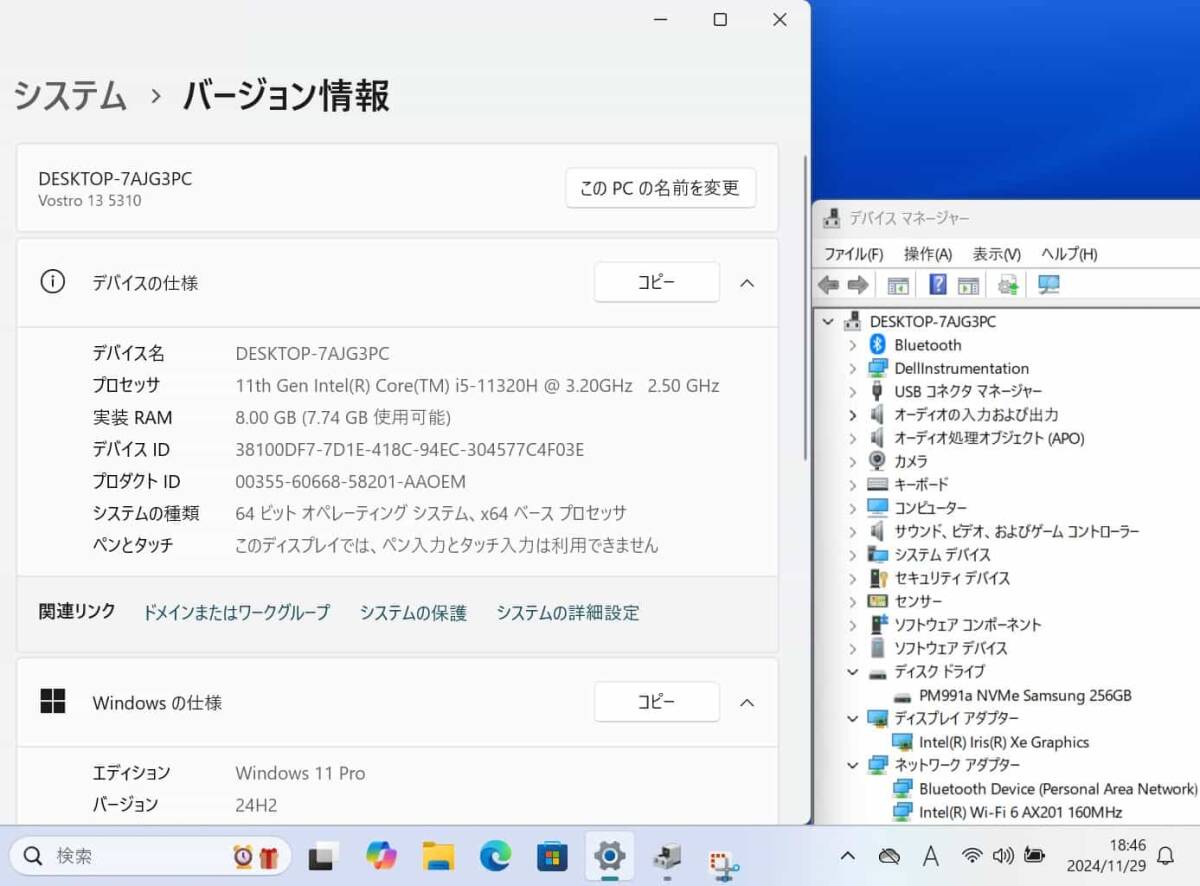Click the Back arrow in Device Manager toolbar
The height and width of the screenshot is (886, 1200).
click(x=828, y=285)
